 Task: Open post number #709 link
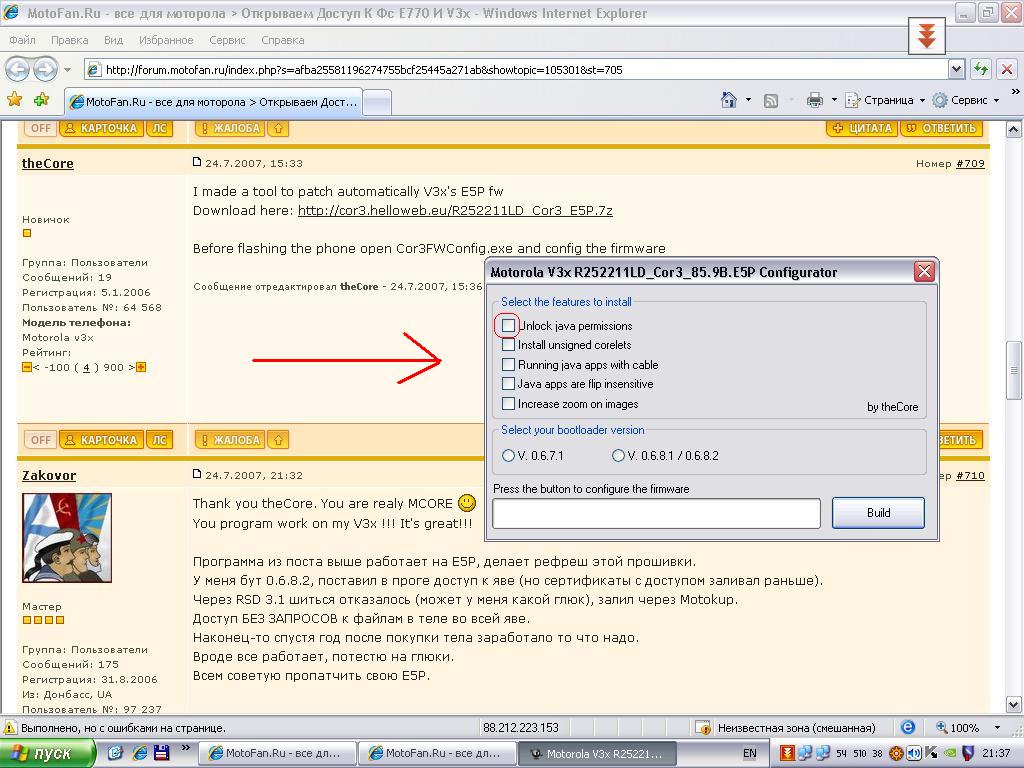pyautogui.click(x=970, y=163)
